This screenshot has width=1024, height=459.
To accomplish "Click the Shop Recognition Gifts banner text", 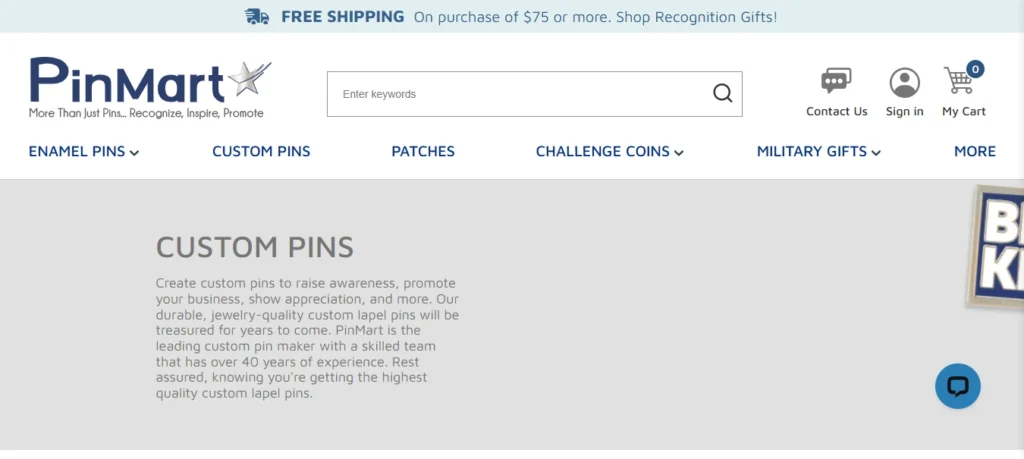I will [697, 17].
